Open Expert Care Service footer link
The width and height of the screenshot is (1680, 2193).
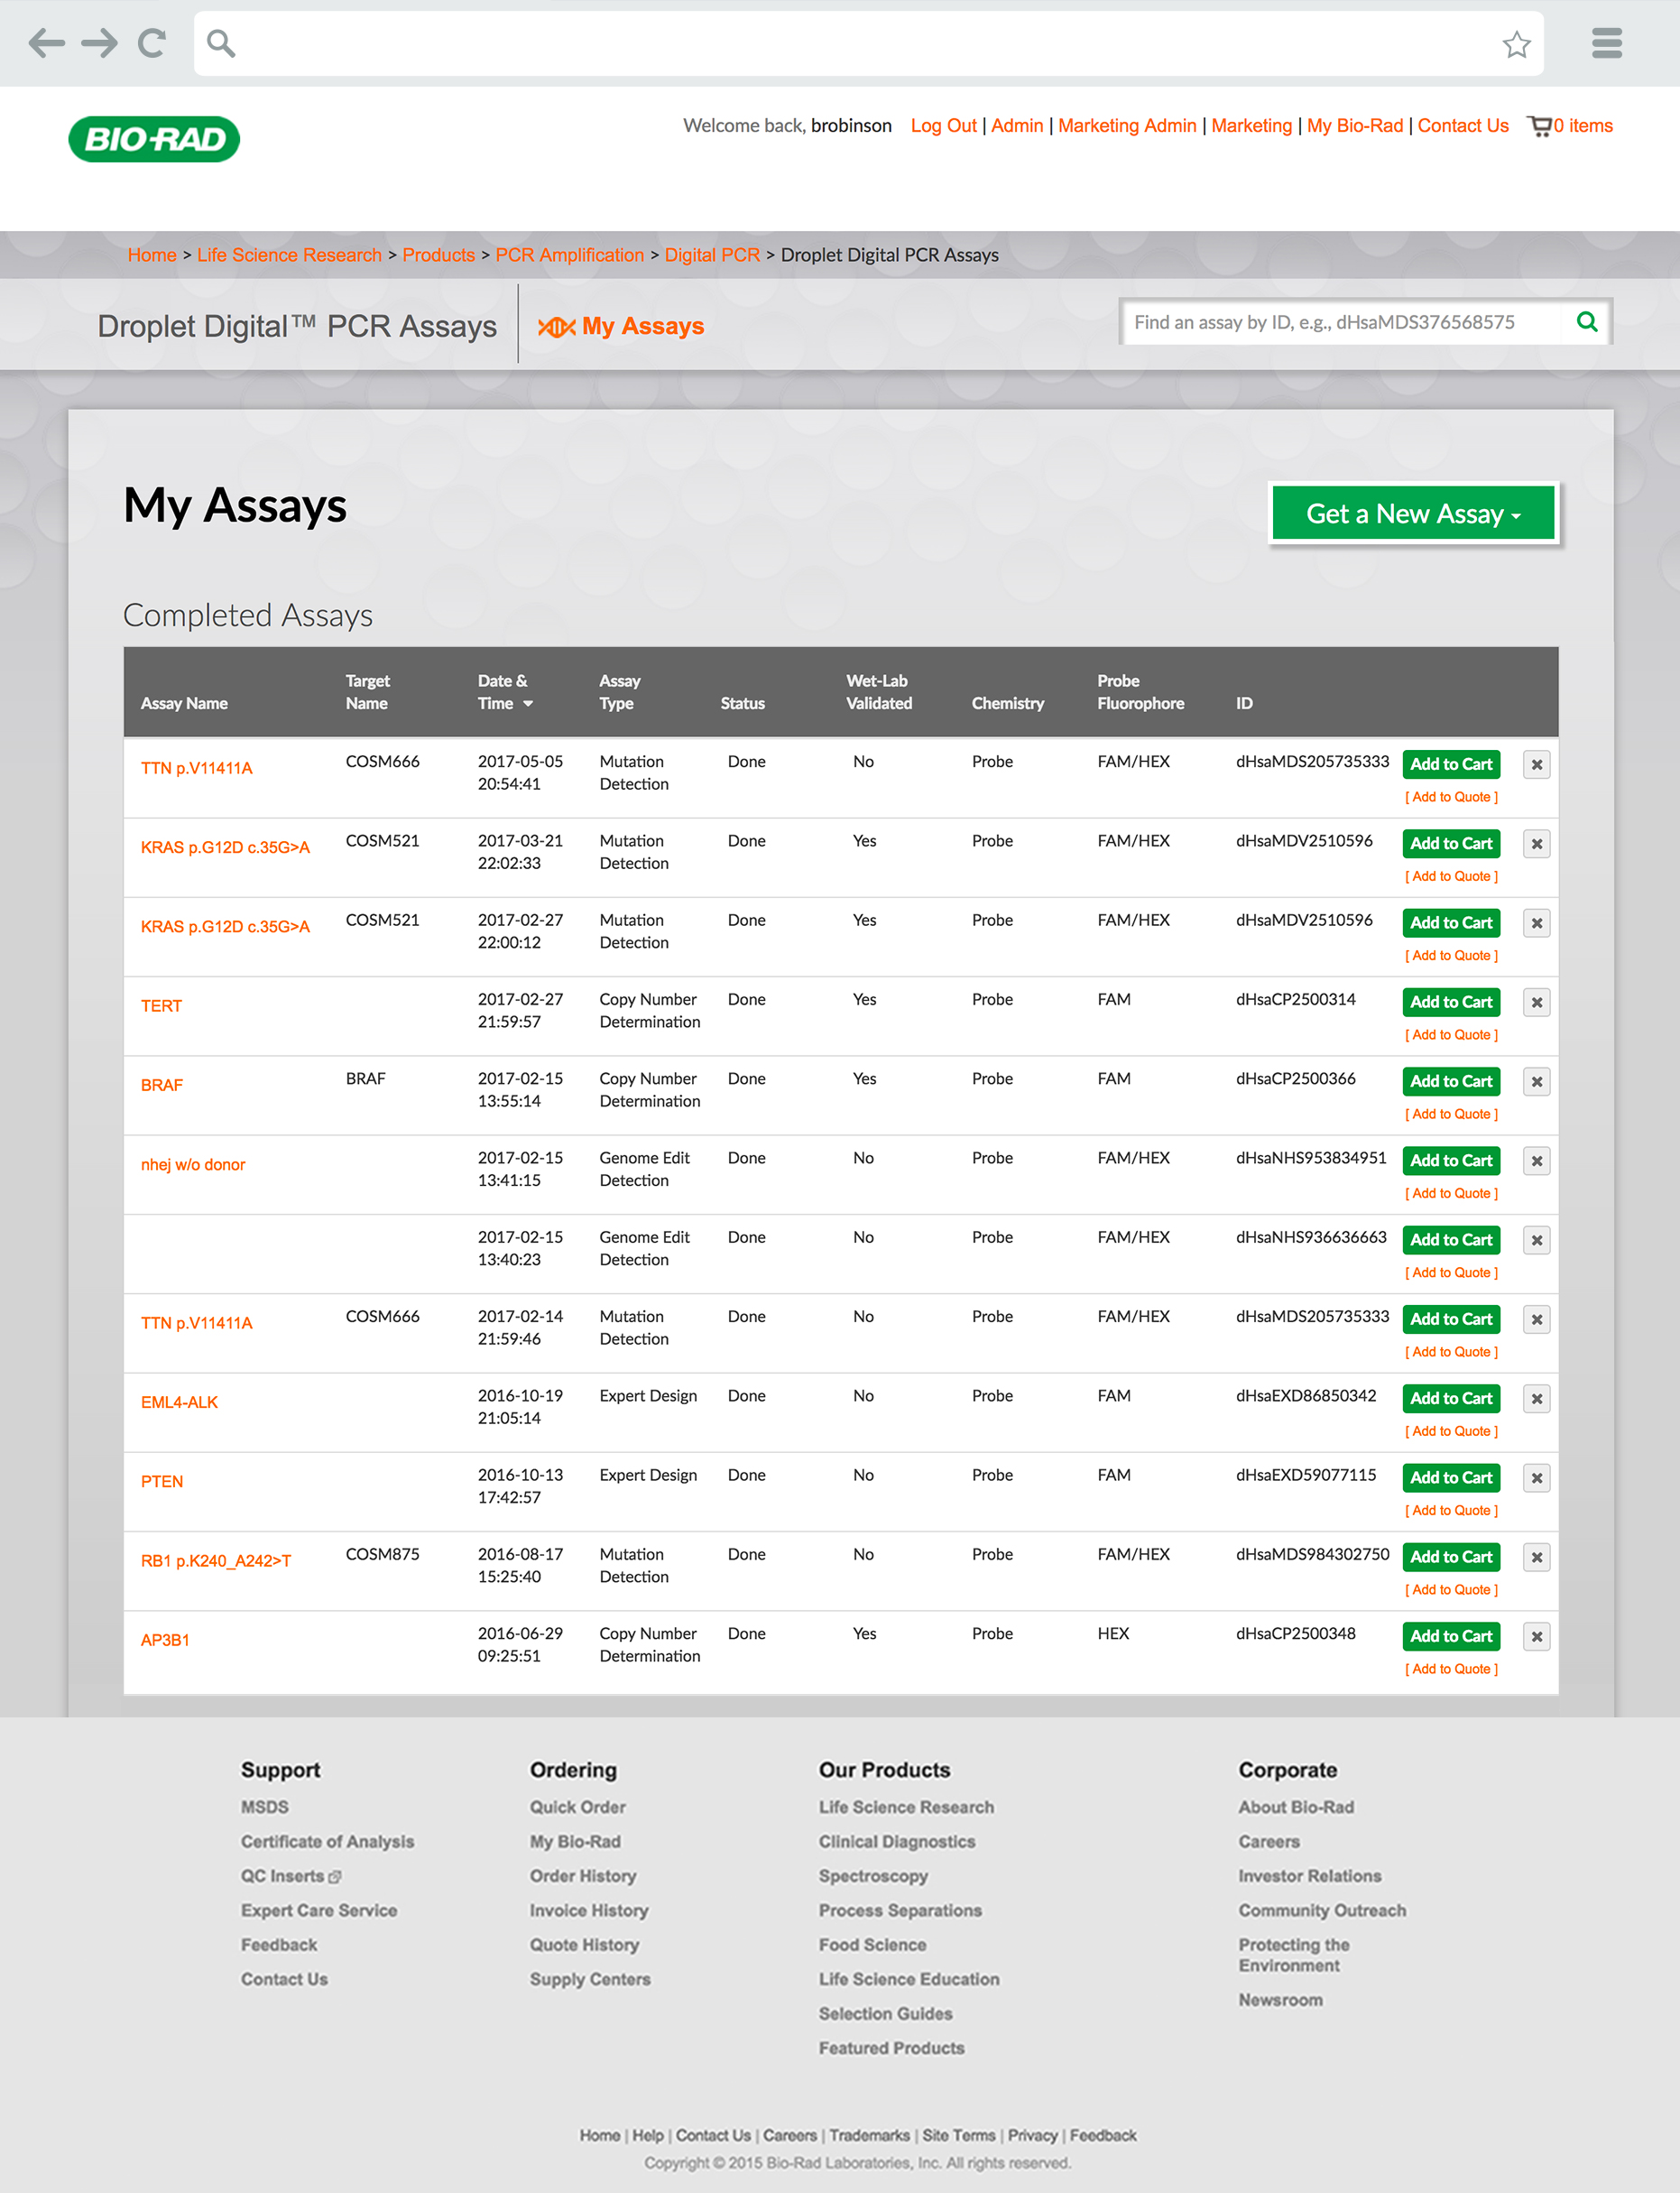319,1910
